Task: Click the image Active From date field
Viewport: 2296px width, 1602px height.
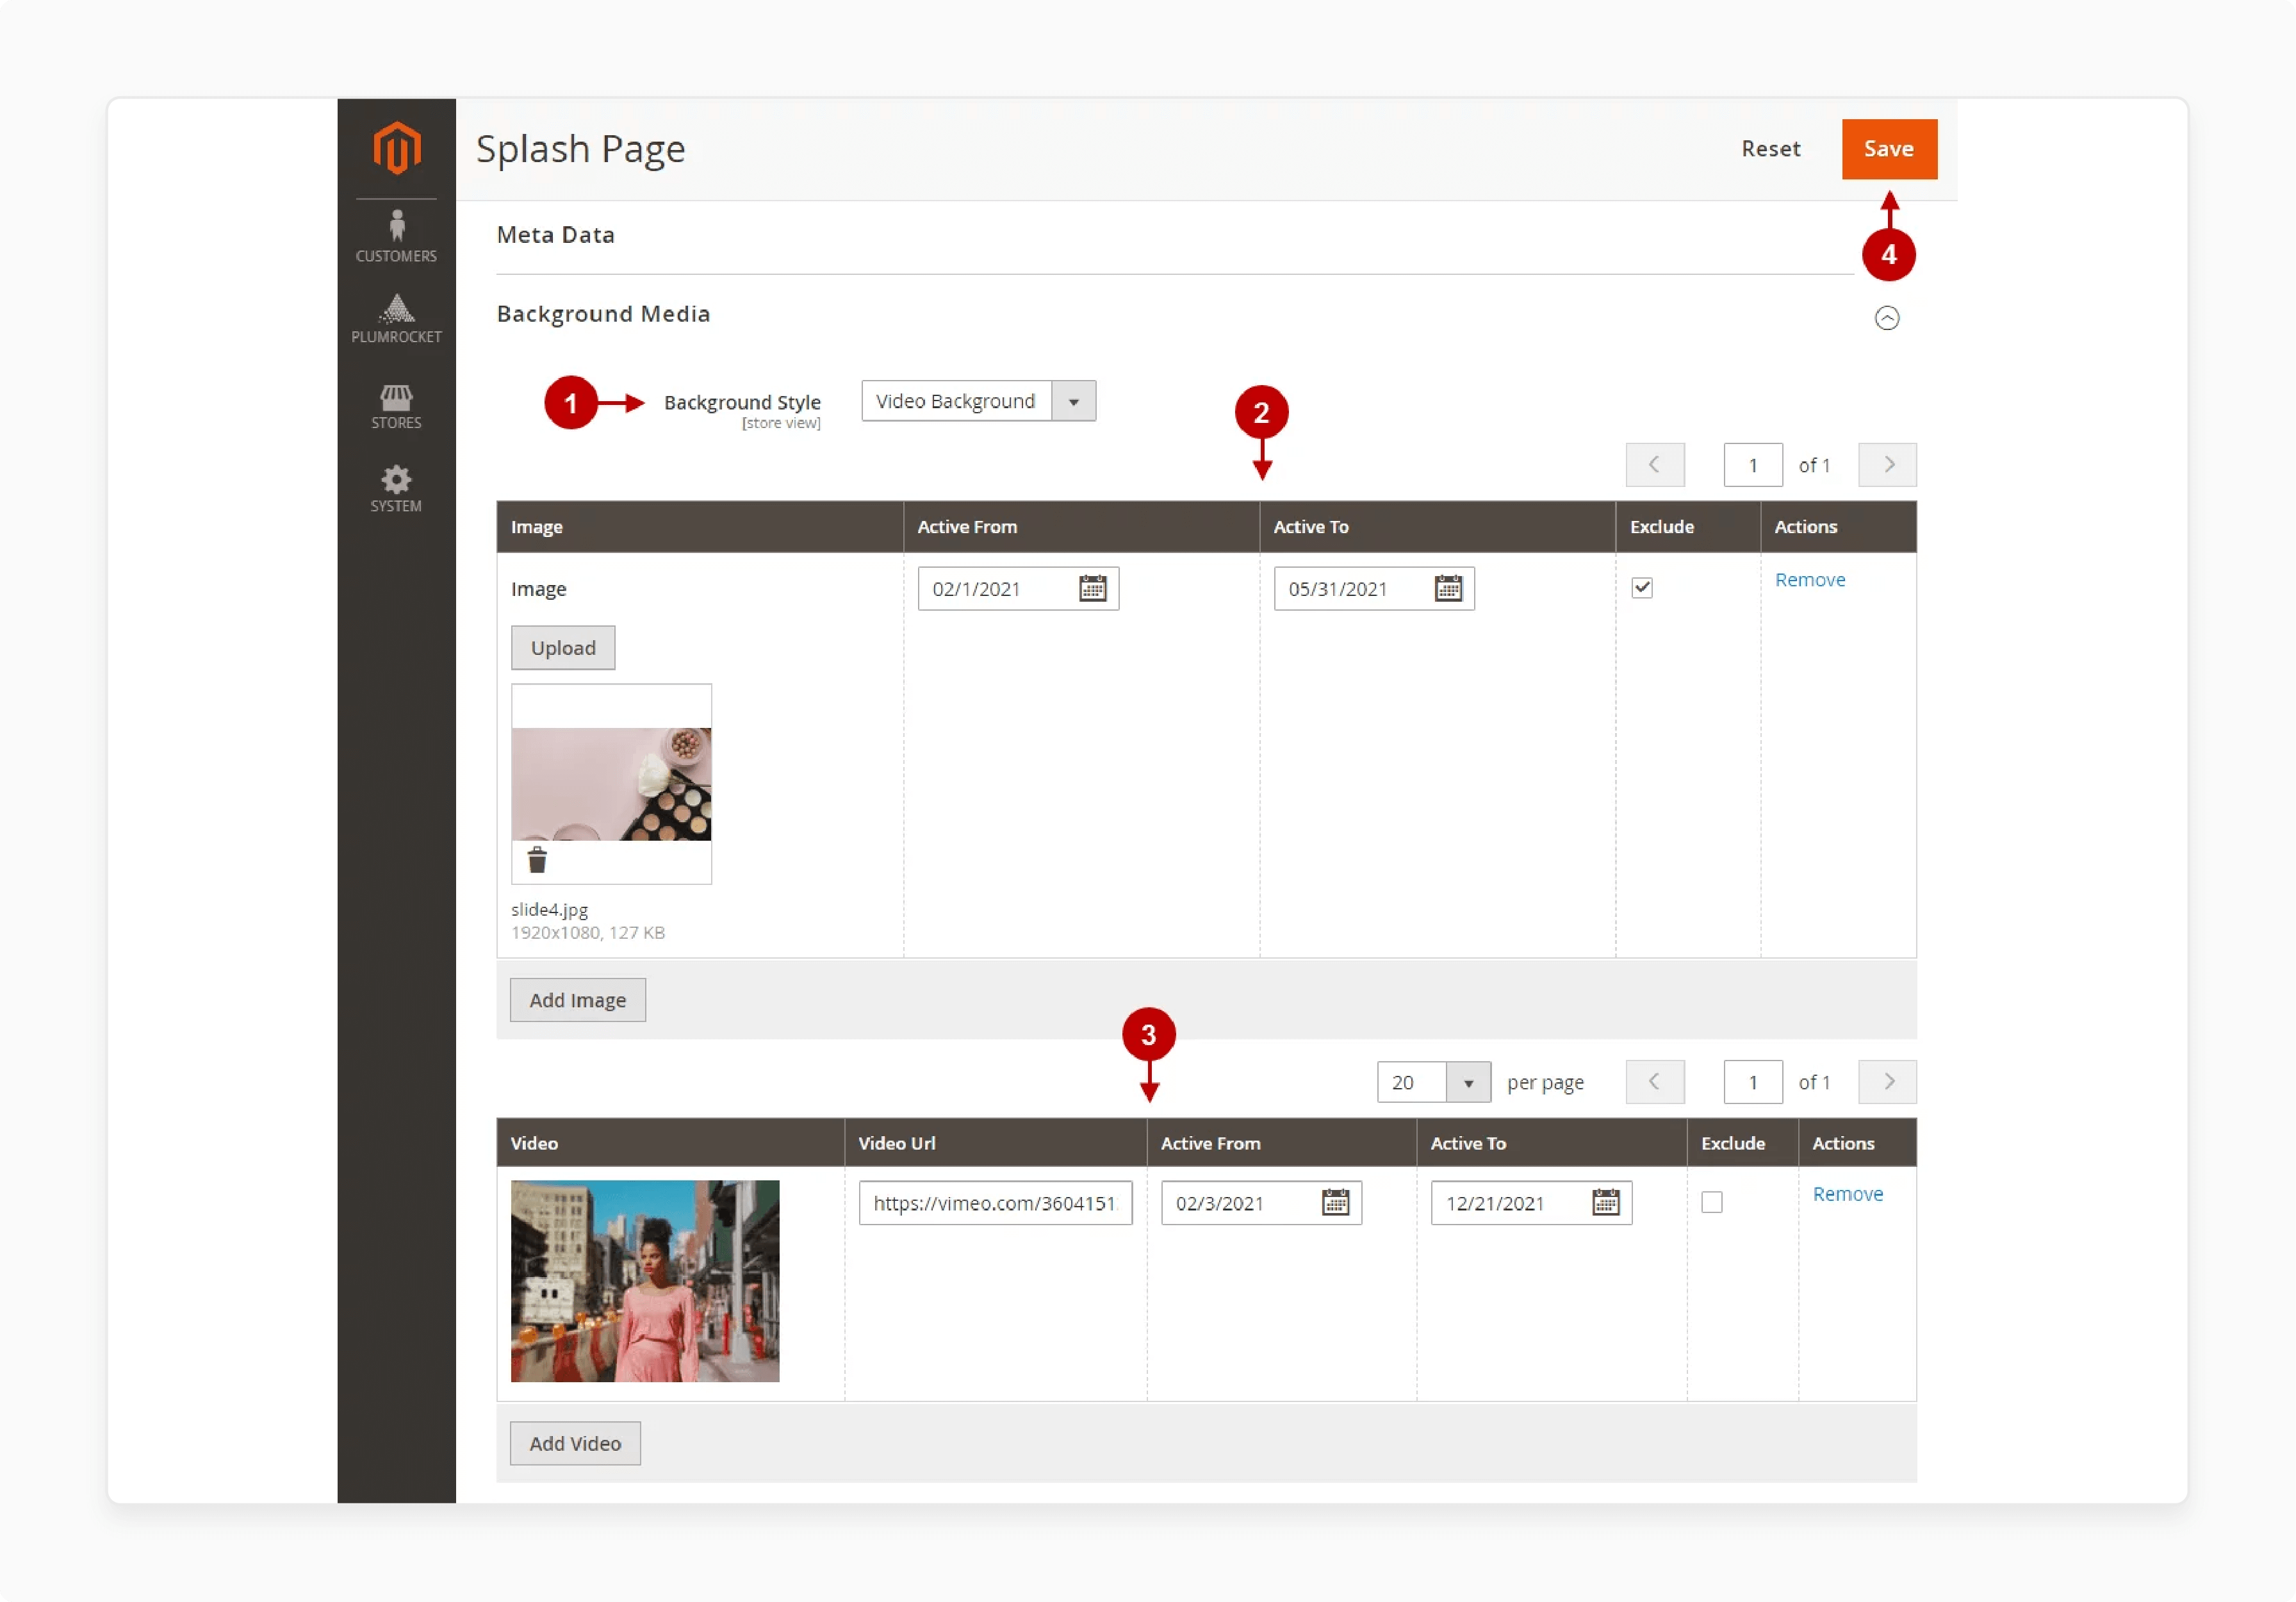Action: coord(1018,589)
